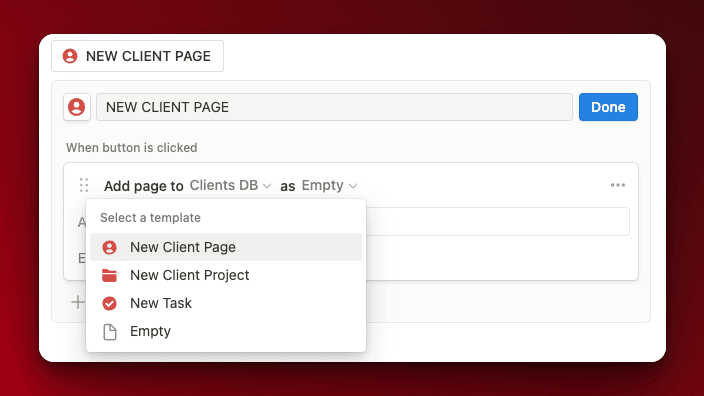Edit the button name input field
This screenshot has width=704, height=396.
point(334,107)
